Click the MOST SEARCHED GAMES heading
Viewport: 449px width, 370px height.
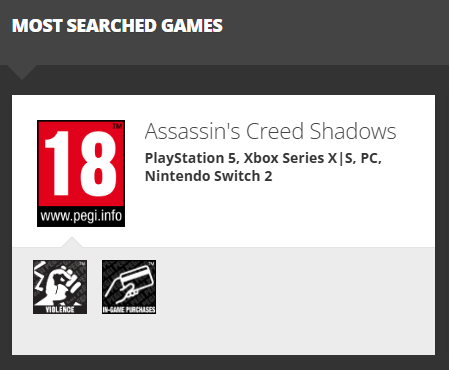117,26
